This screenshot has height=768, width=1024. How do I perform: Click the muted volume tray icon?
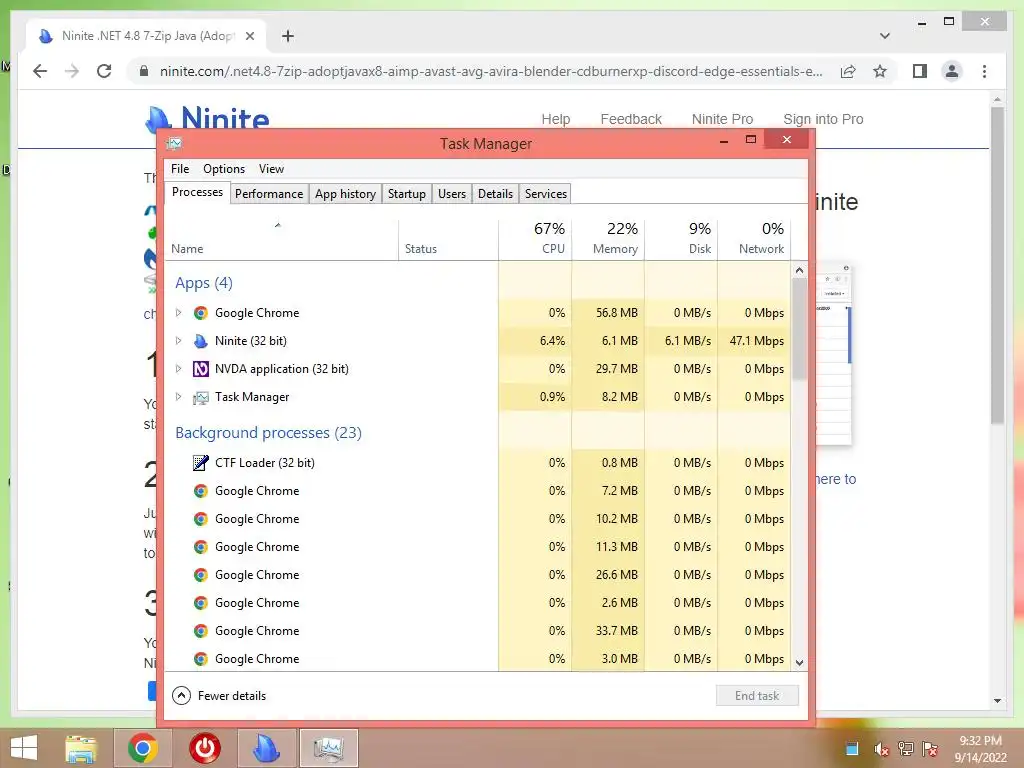[881, 749]
